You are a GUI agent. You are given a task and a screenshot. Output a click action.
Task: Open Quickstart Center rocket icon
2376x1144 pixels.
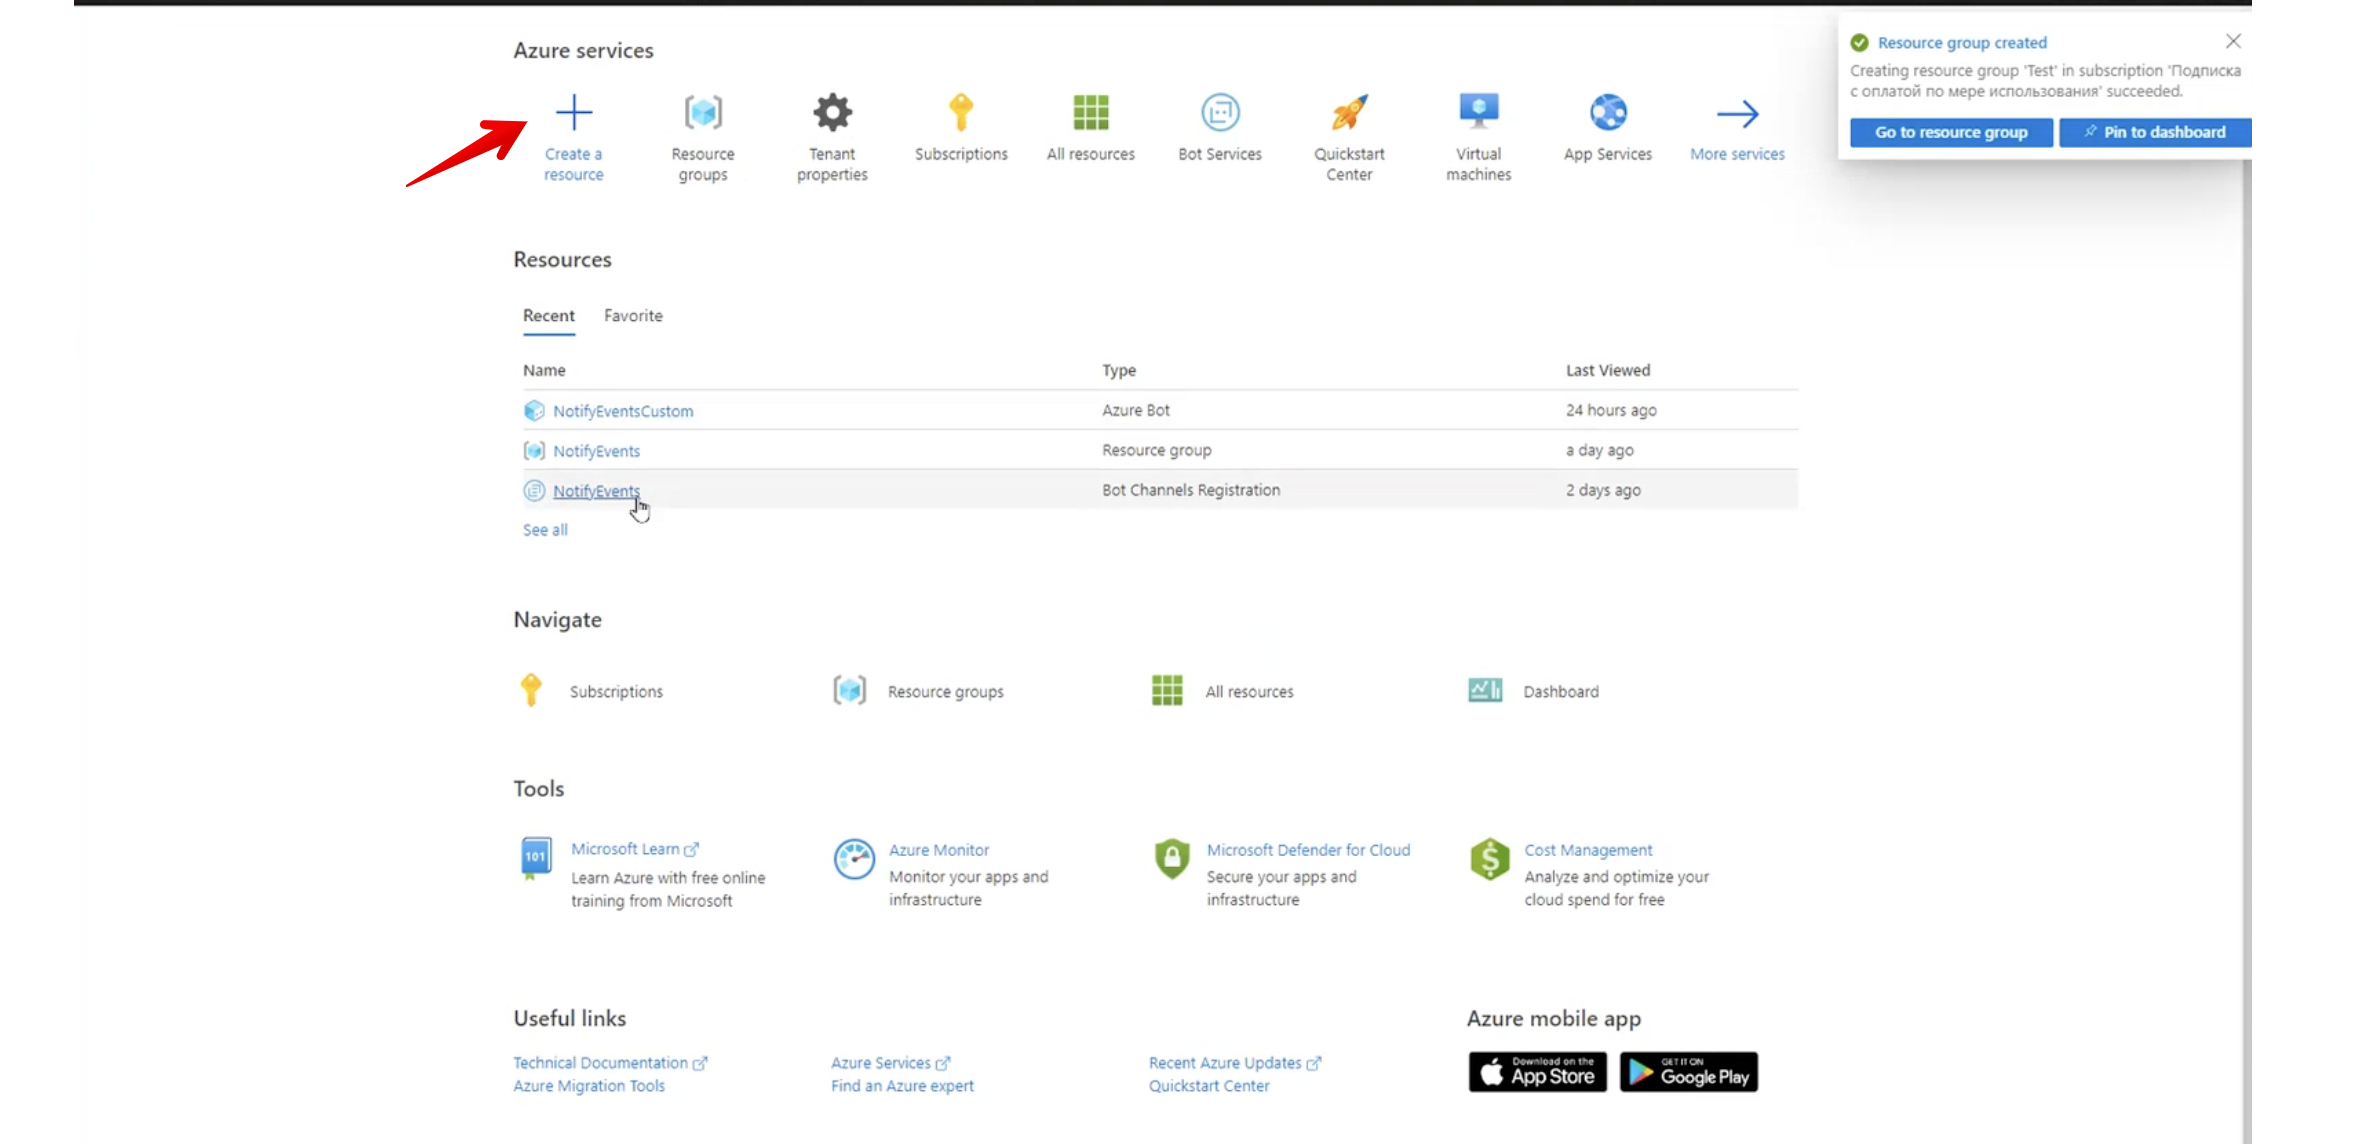pos(1349,113)
